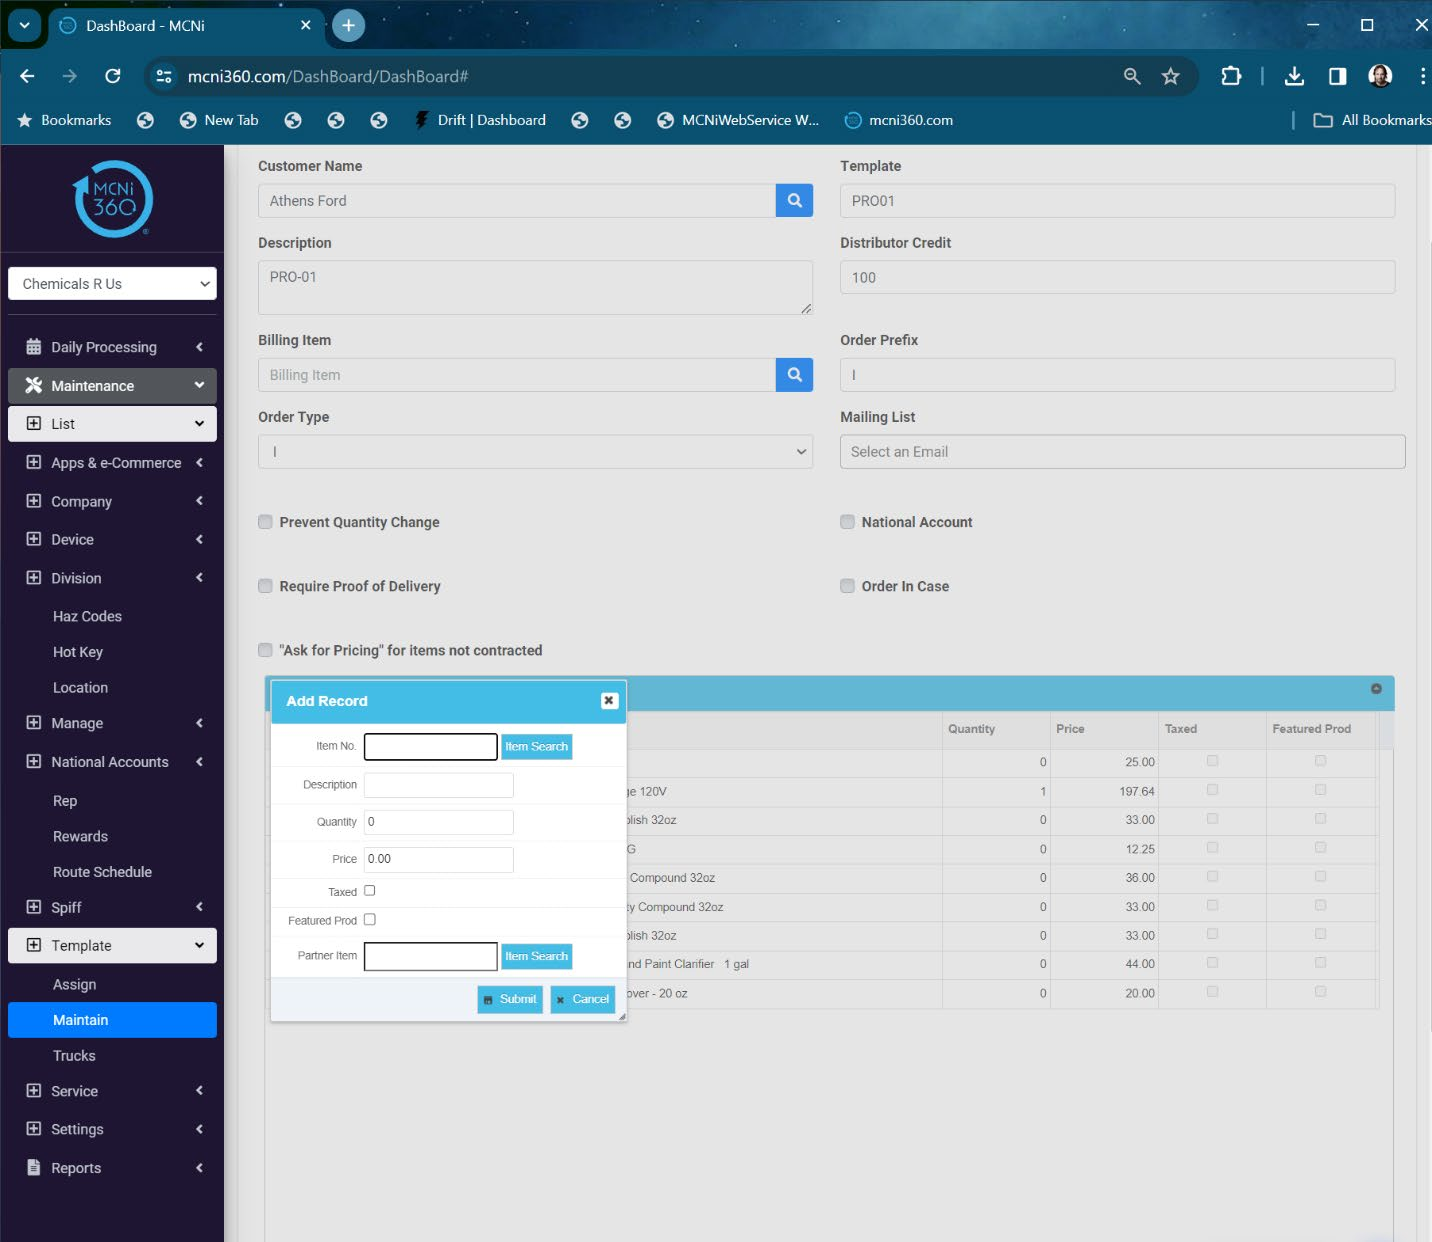Click the MCNi360 logo in the sidebar
1432x1242 pixels.
(x=112, y=199)
